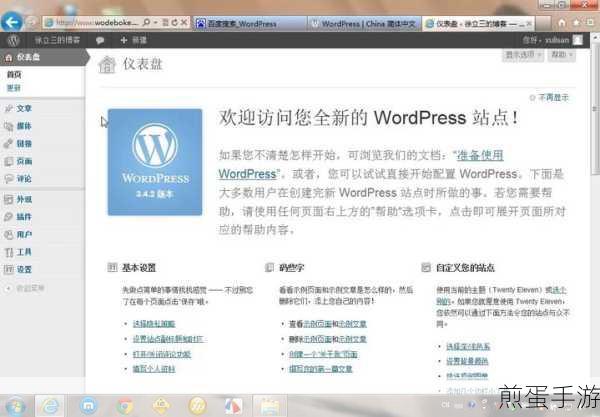The width and height of the screenshot is (600, 417).
Task: Open the 准备使用 WordPress documentation link
Action: (479, 155)
